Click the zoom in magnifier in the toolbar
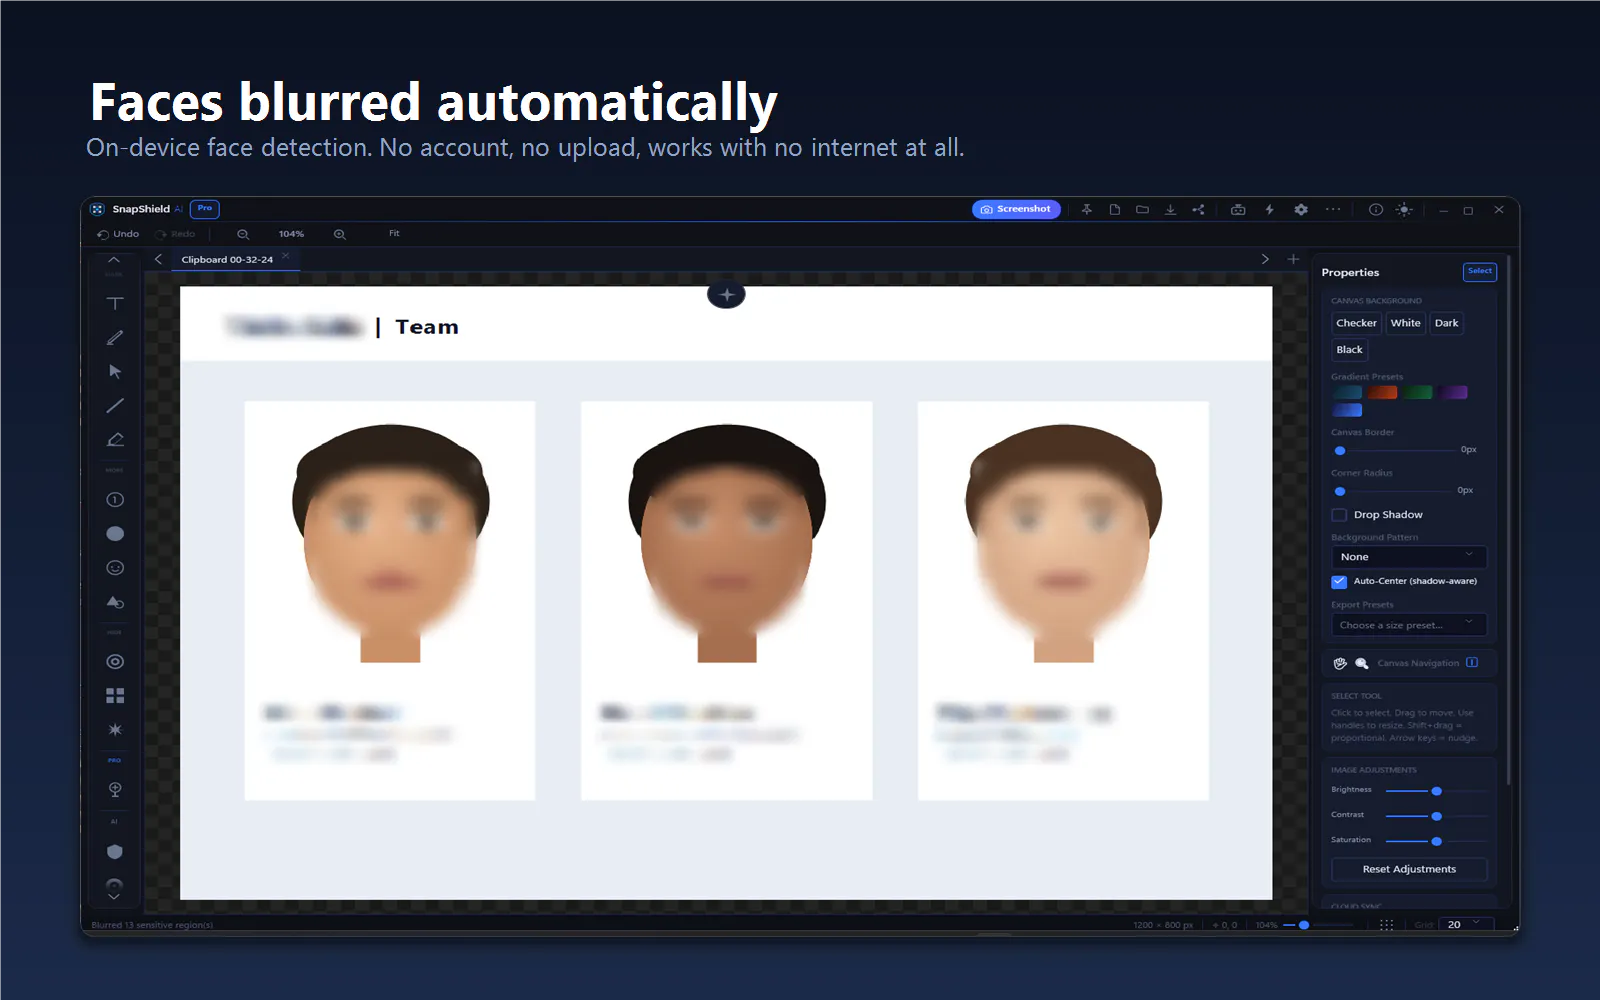Image resolution: width=1600 pixels, height=1000 pixels. [x=340, y=234]
